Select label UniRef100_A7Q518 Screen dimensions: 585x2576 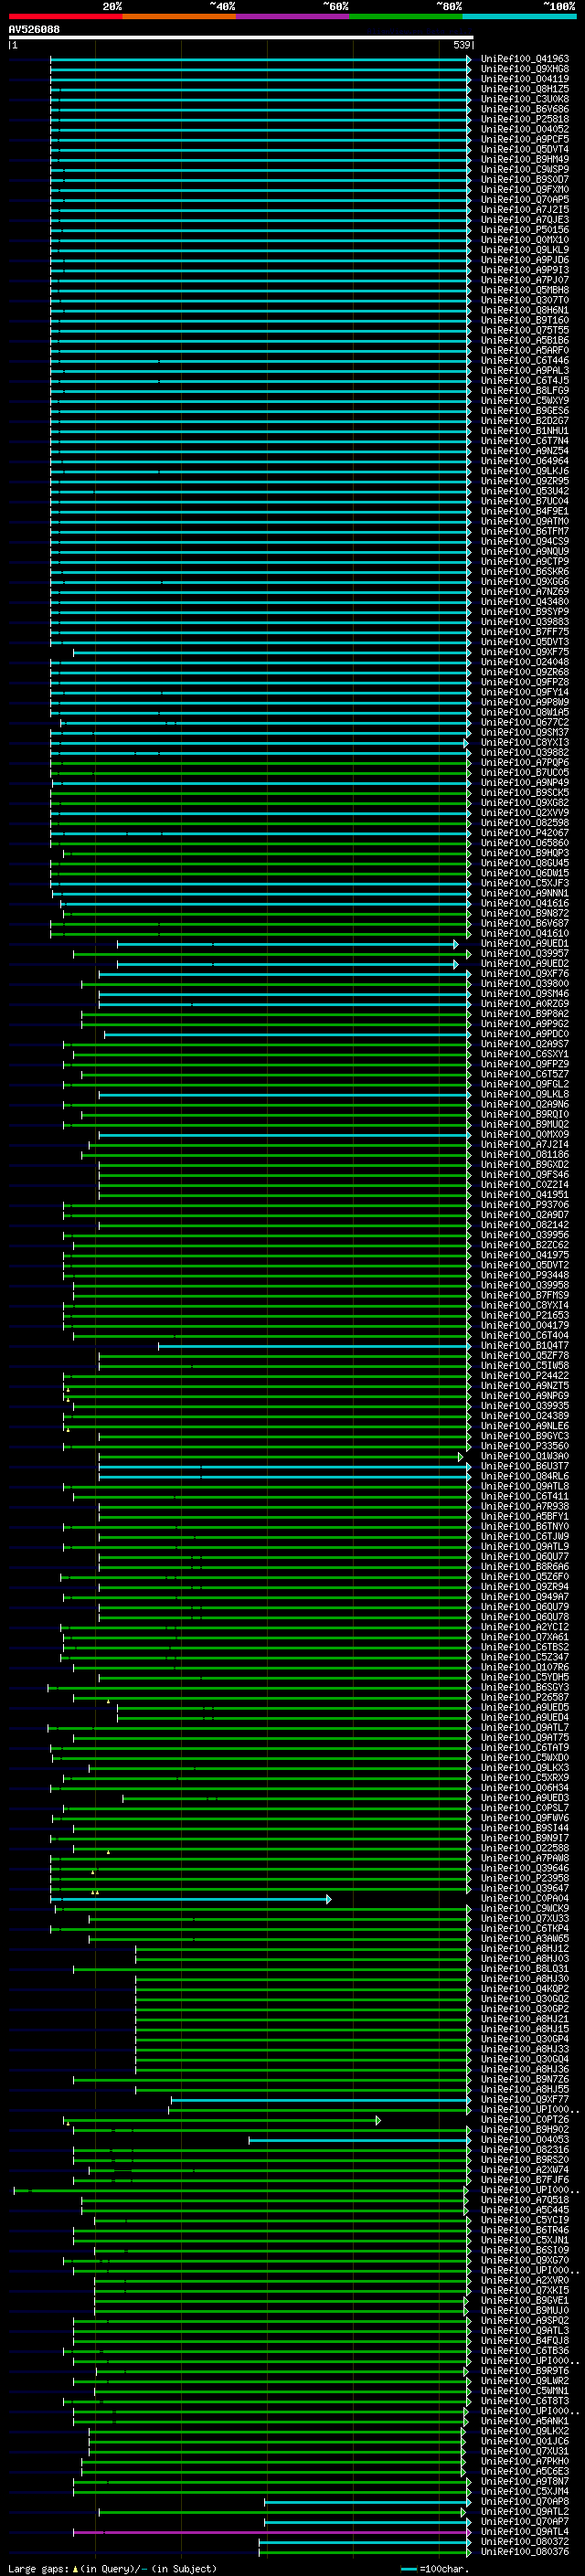point(525,2199)
